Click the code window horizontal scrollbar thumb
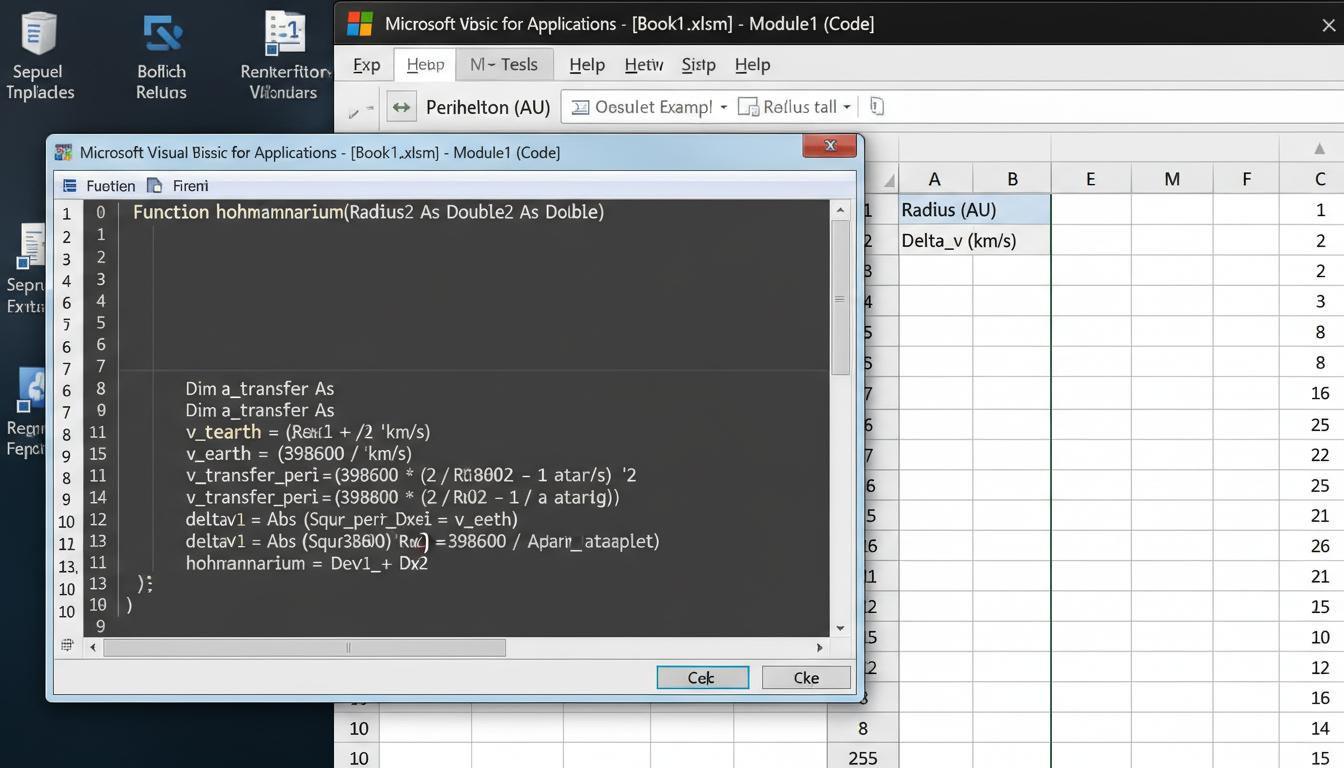This screenshot has height=768, width=1344. (x=305, y=648)
